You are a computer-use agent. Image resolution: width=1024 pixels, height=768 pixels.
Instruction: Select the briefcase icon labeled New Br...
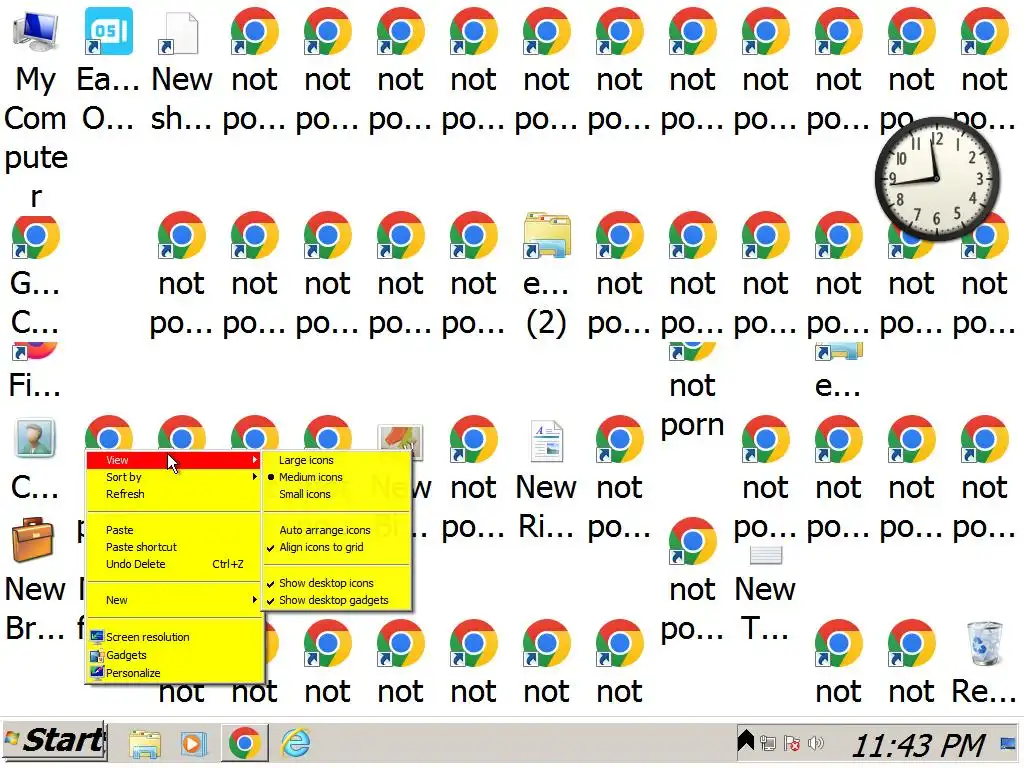pyautogui.click(x=33, y=540)
